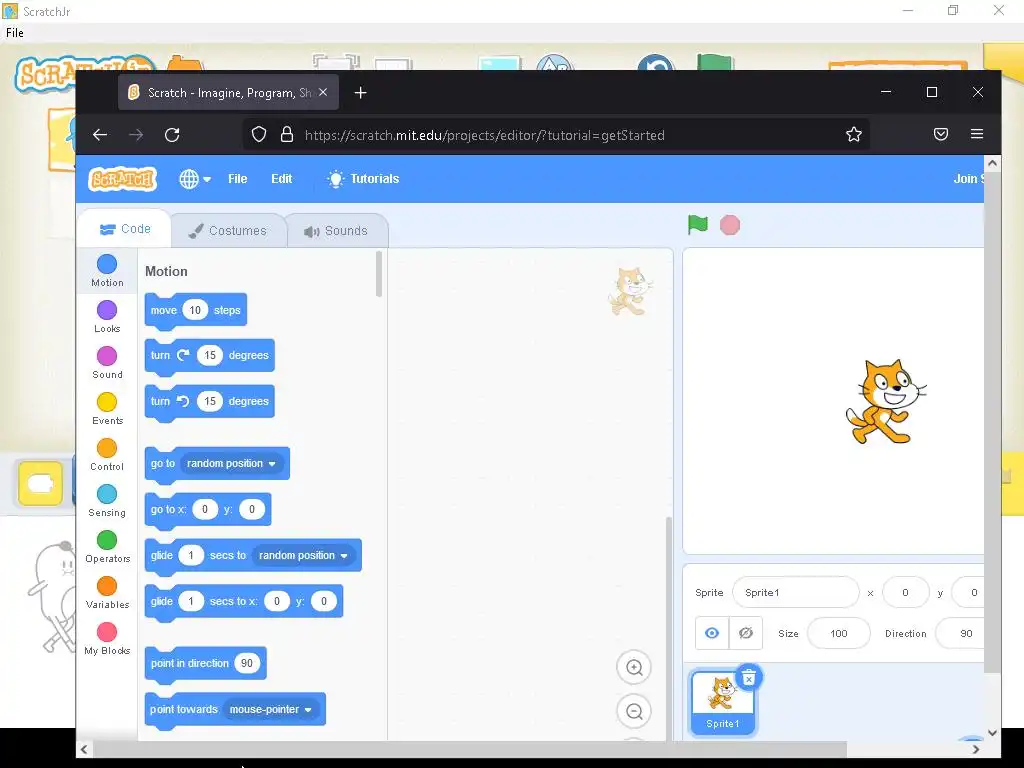
Task: Click the x value in go to x block
Action: (205, 509)
